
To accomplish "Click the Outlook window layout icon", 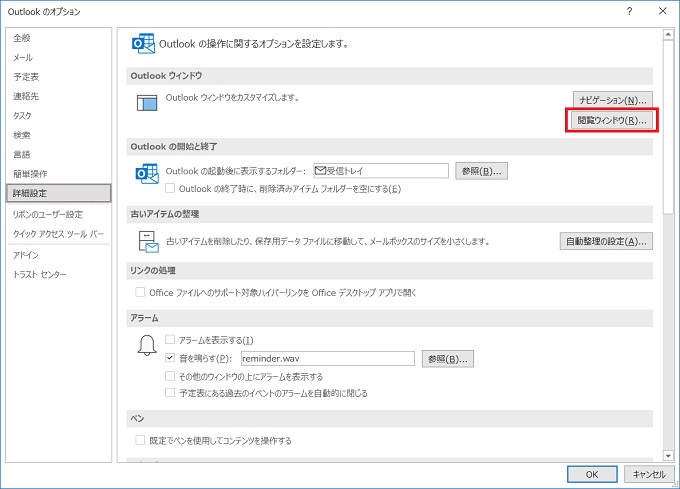I will click(147, 103).
